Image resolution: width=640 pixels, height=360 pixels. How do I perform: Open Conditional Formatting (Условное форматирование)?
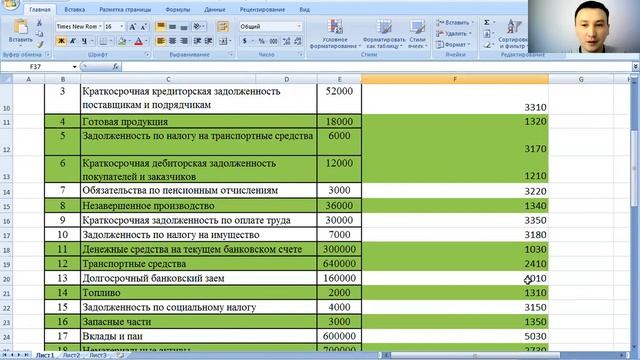(x=335, y=34)
